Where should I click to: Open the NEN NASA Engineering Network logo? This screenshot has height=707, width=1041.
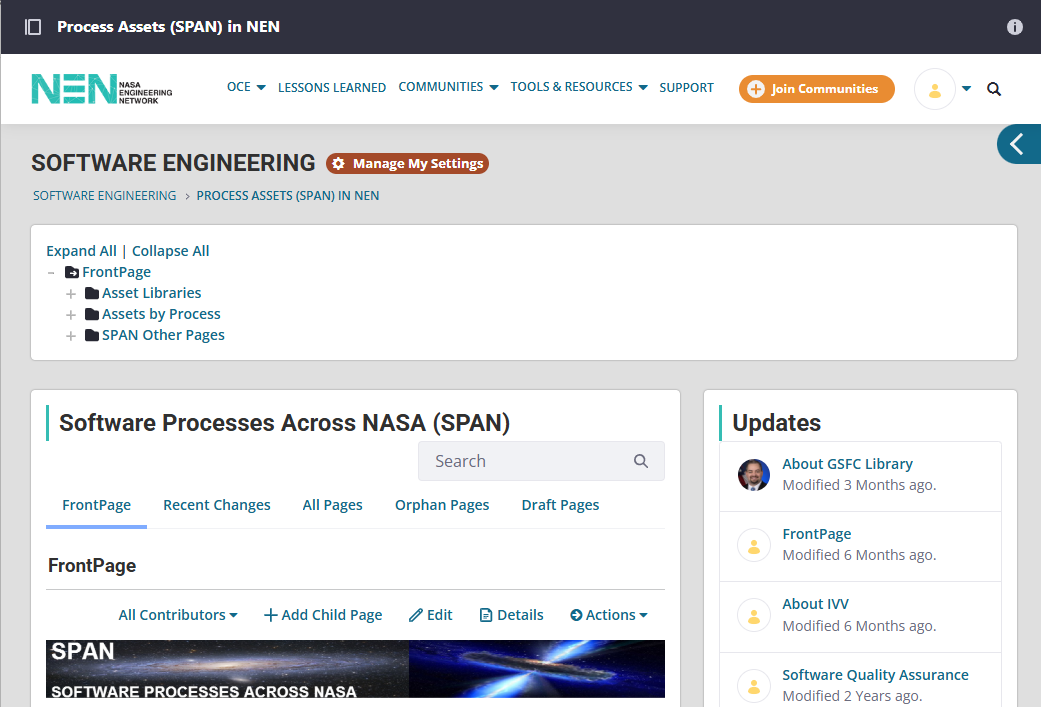click(x=101, y=89)
